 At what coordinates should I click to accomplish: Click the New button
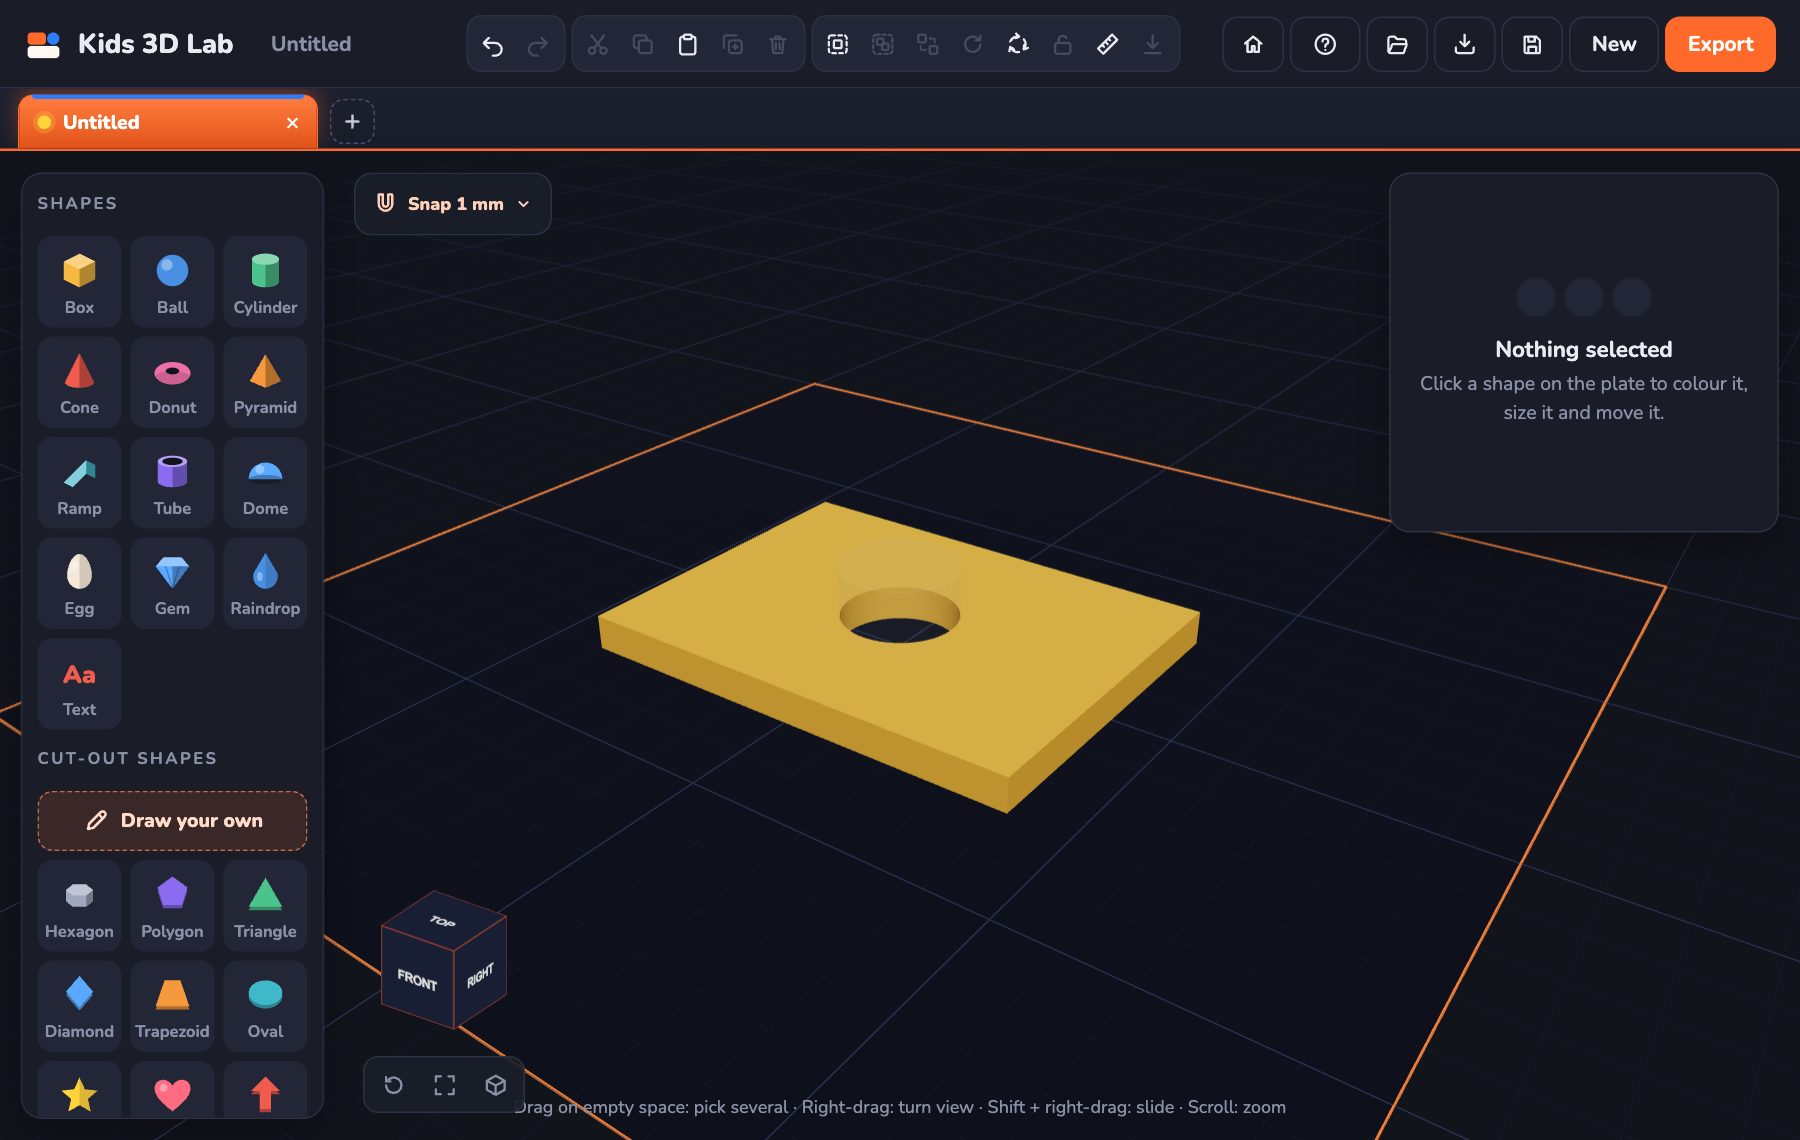[1614, 44]
